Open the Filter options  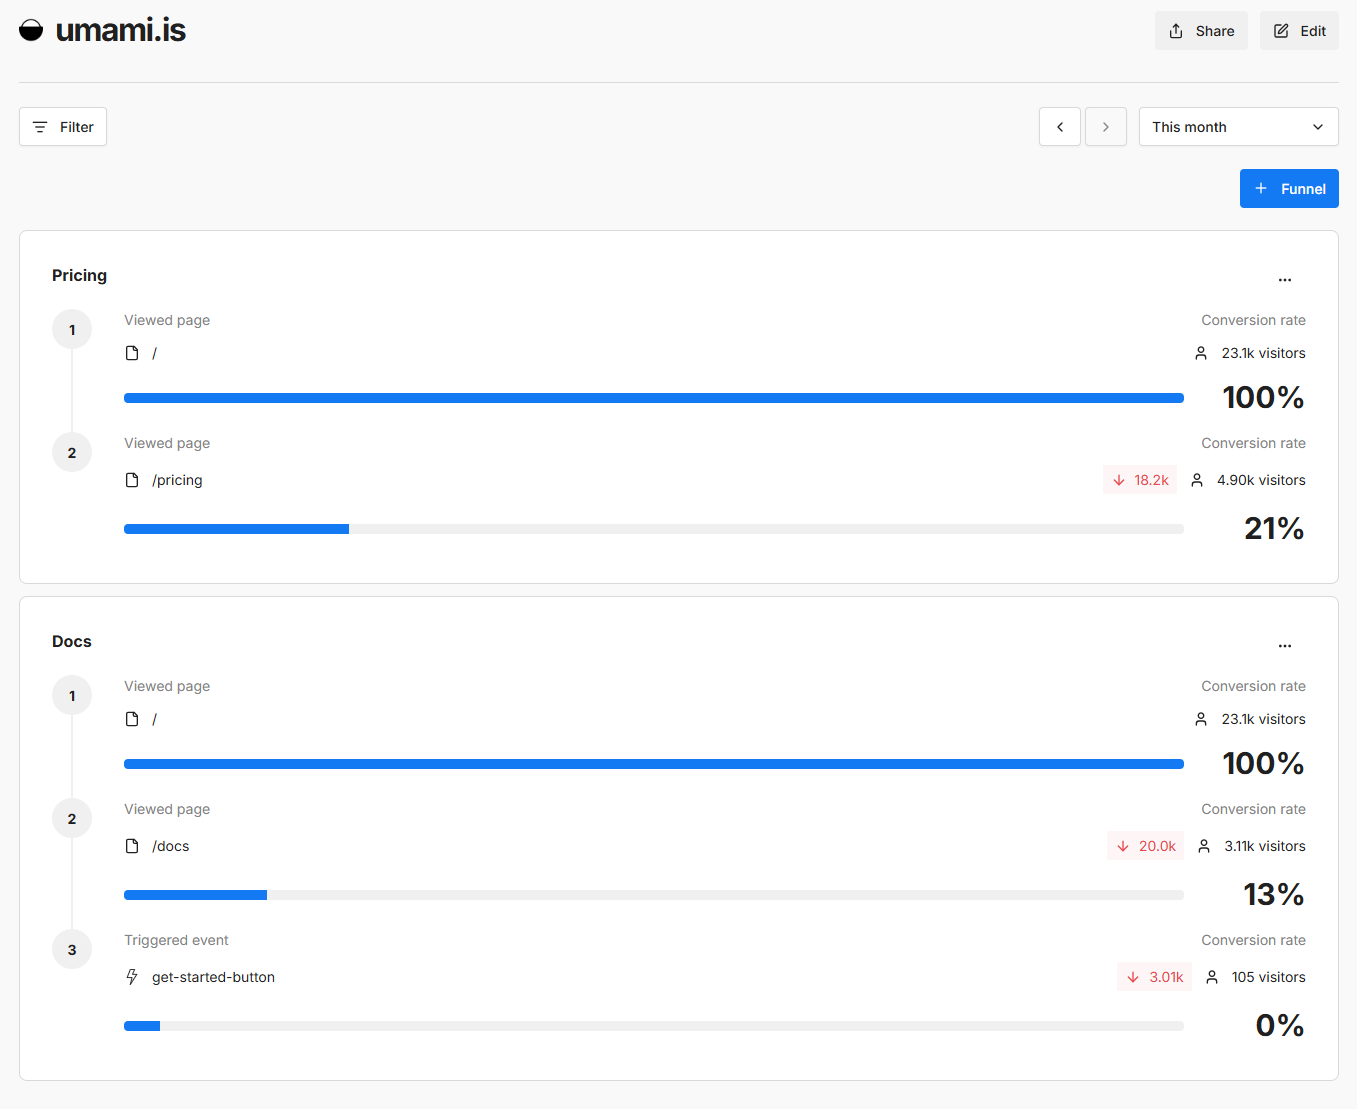(x=63, y=127)
